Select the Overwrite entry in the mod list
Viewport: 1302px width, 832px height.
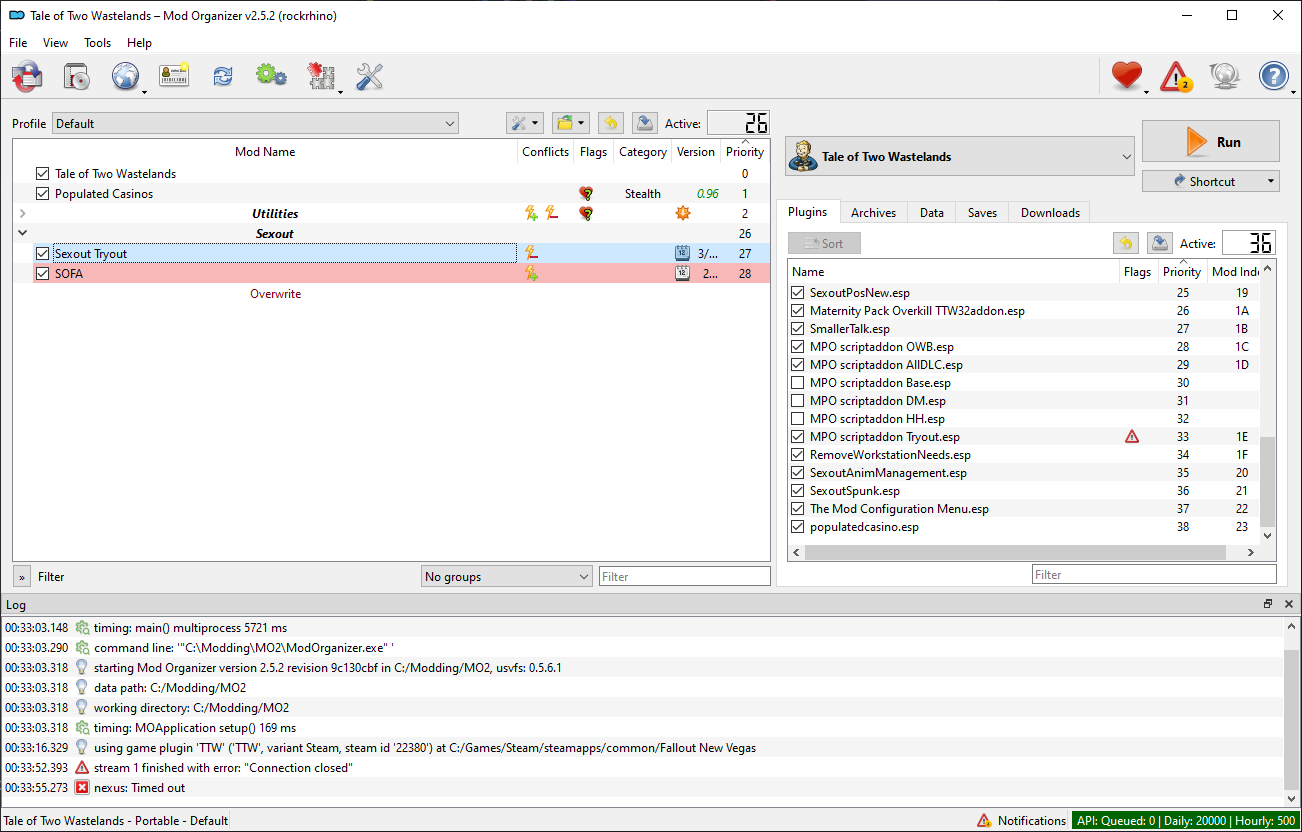(275, 294)
